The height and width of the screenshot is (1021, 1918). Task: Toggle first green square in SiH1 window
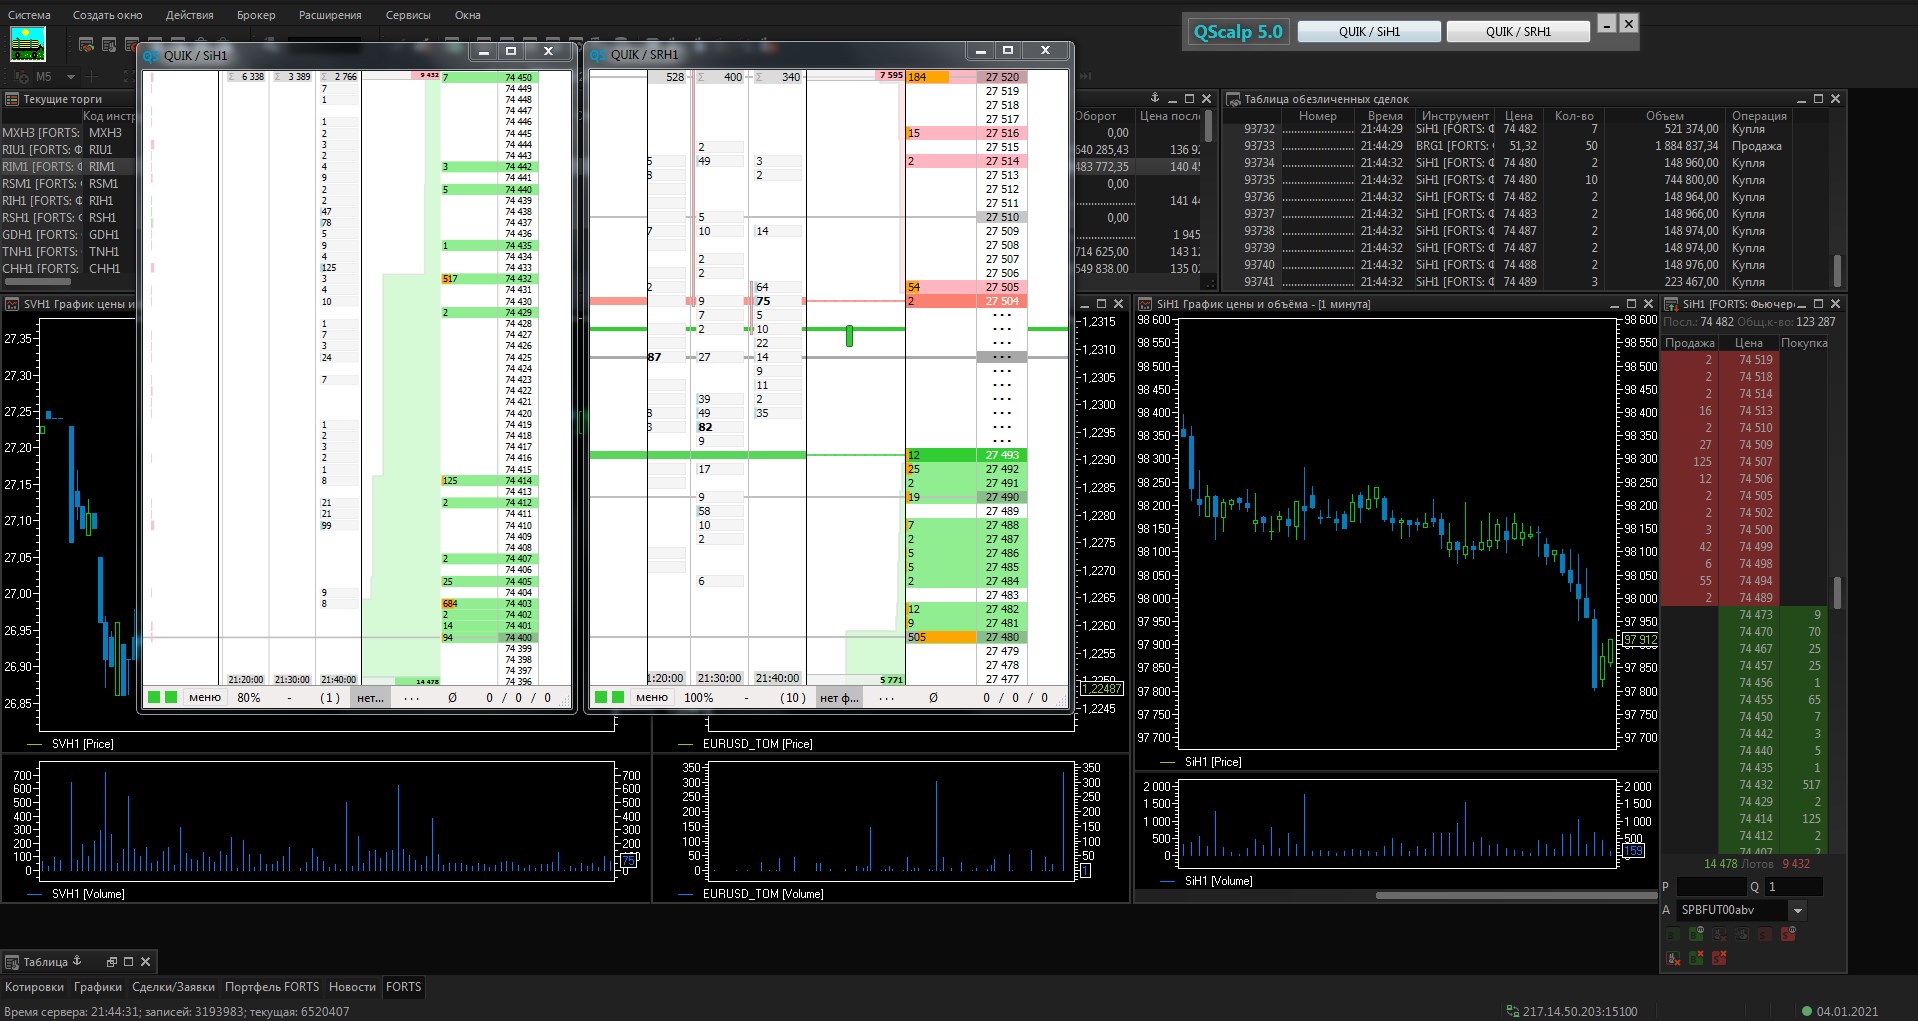click(154, 697)
